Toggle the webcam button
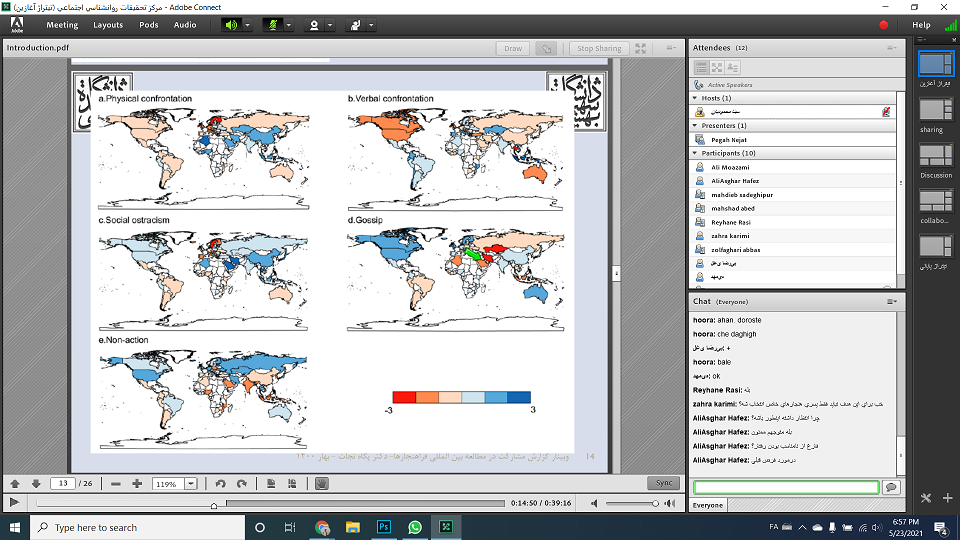The height and width of the screenshot is (540, 960). click(314, 25)
